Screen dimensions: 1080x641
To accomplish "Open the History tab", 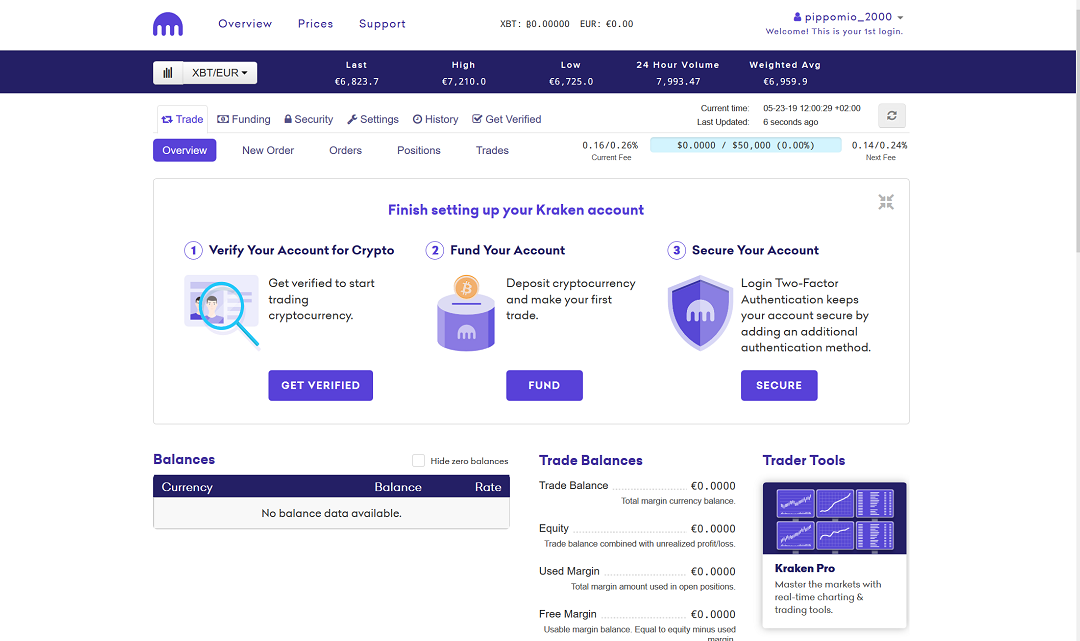I will pos(435,119).
